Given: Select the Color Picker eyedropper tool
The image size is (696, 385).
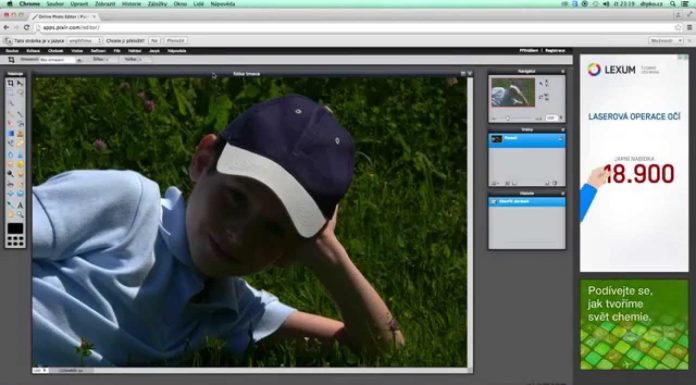Looking at the screenshot, I should (x=10, y=204).
